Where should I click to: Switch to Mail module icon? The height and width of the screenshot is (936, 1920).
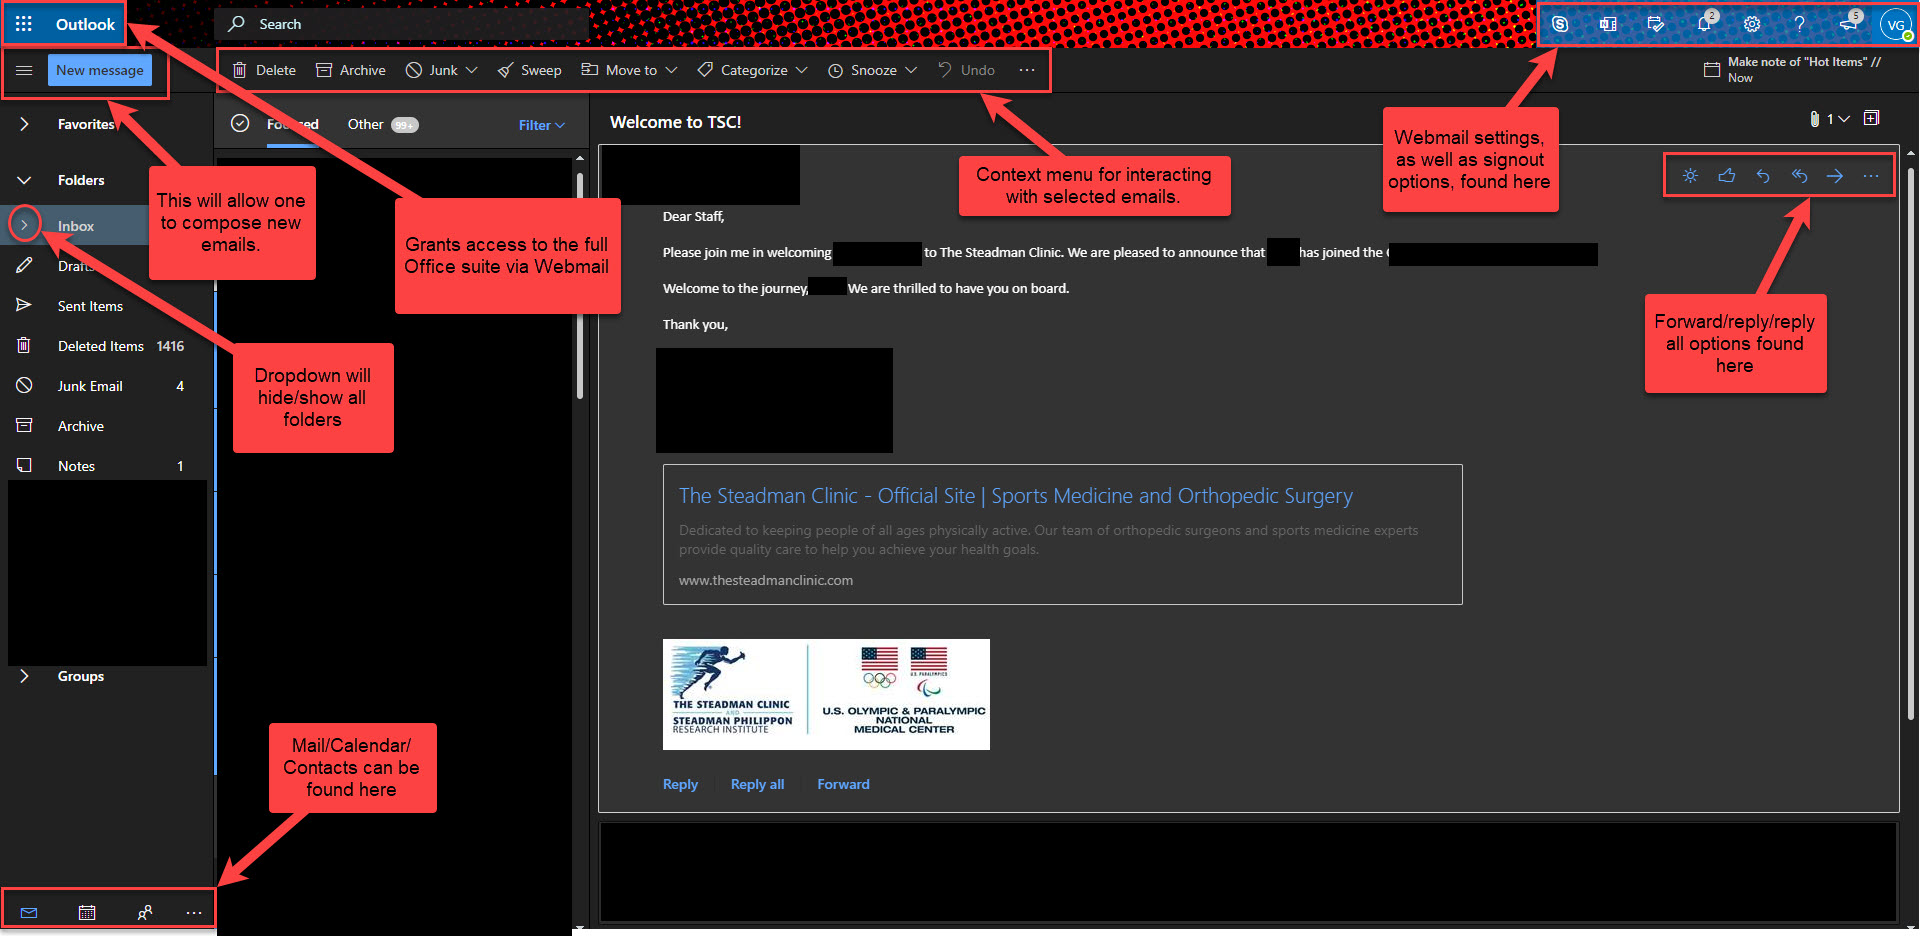[29, 912]
